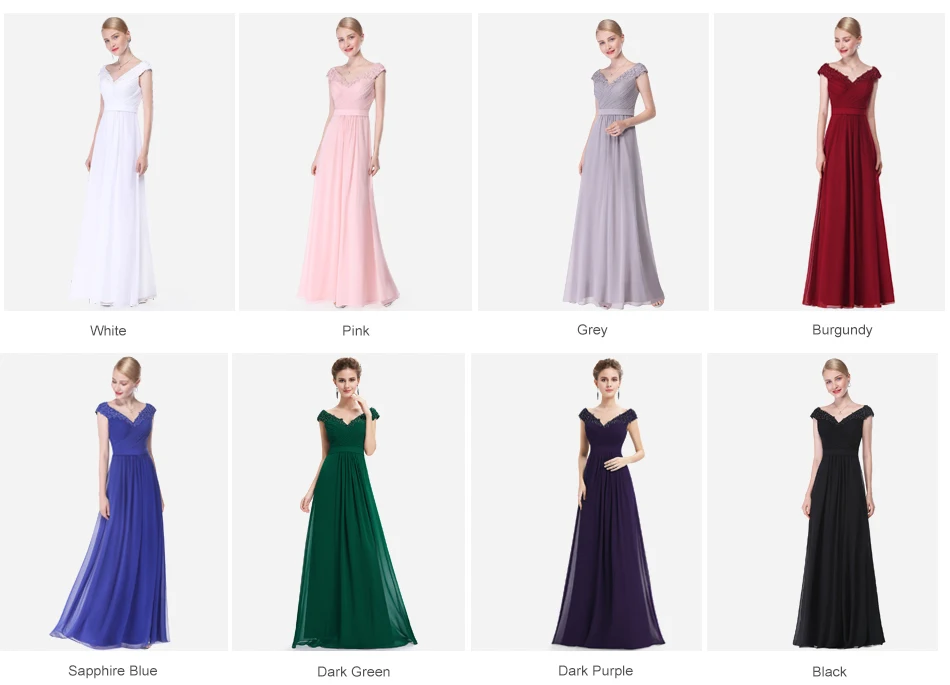Open the Grey dress photo
This screenshot has width=950, height=685.
[593, 162]
